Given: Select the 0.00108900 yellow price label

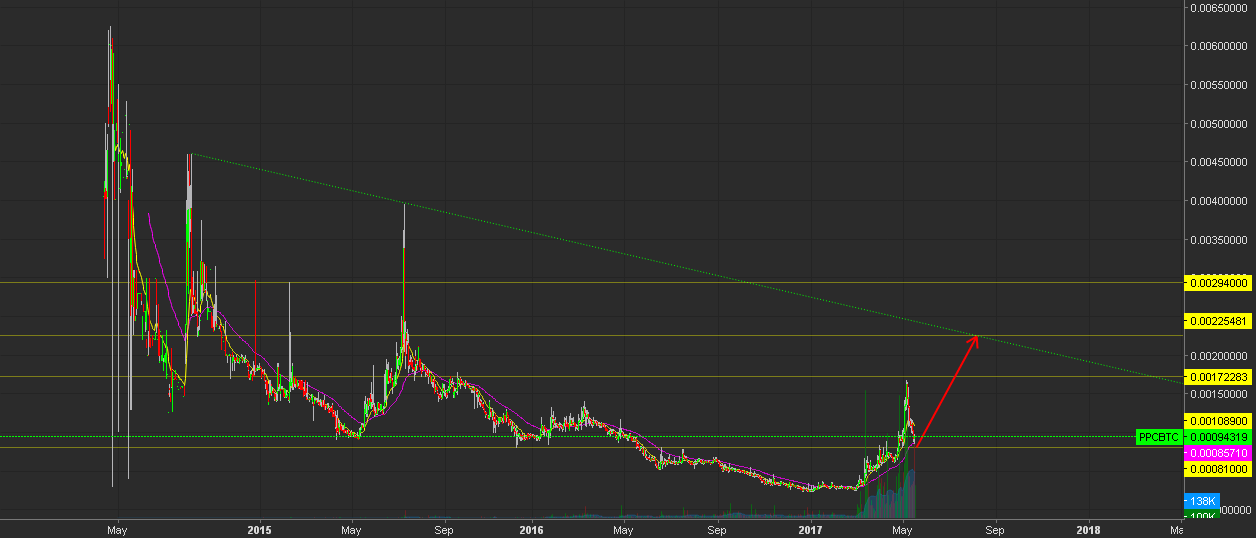Looking at the screenshot, I should (1219, 422).
